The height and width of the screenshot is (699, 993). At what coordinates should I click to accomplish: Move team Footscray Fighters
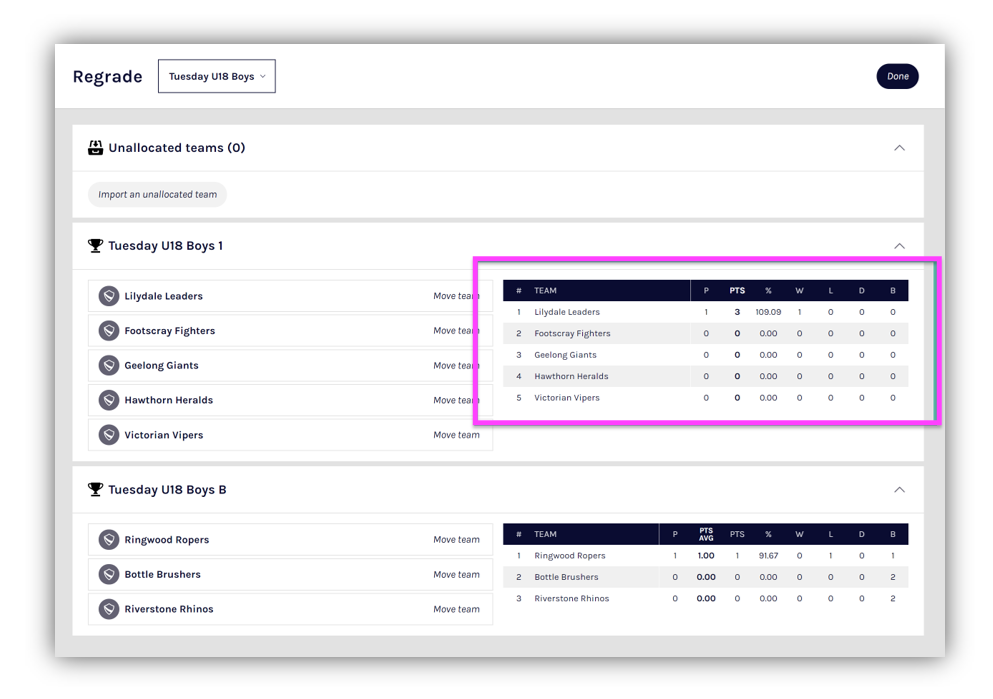pyautogui.click(x=456, y=331)
